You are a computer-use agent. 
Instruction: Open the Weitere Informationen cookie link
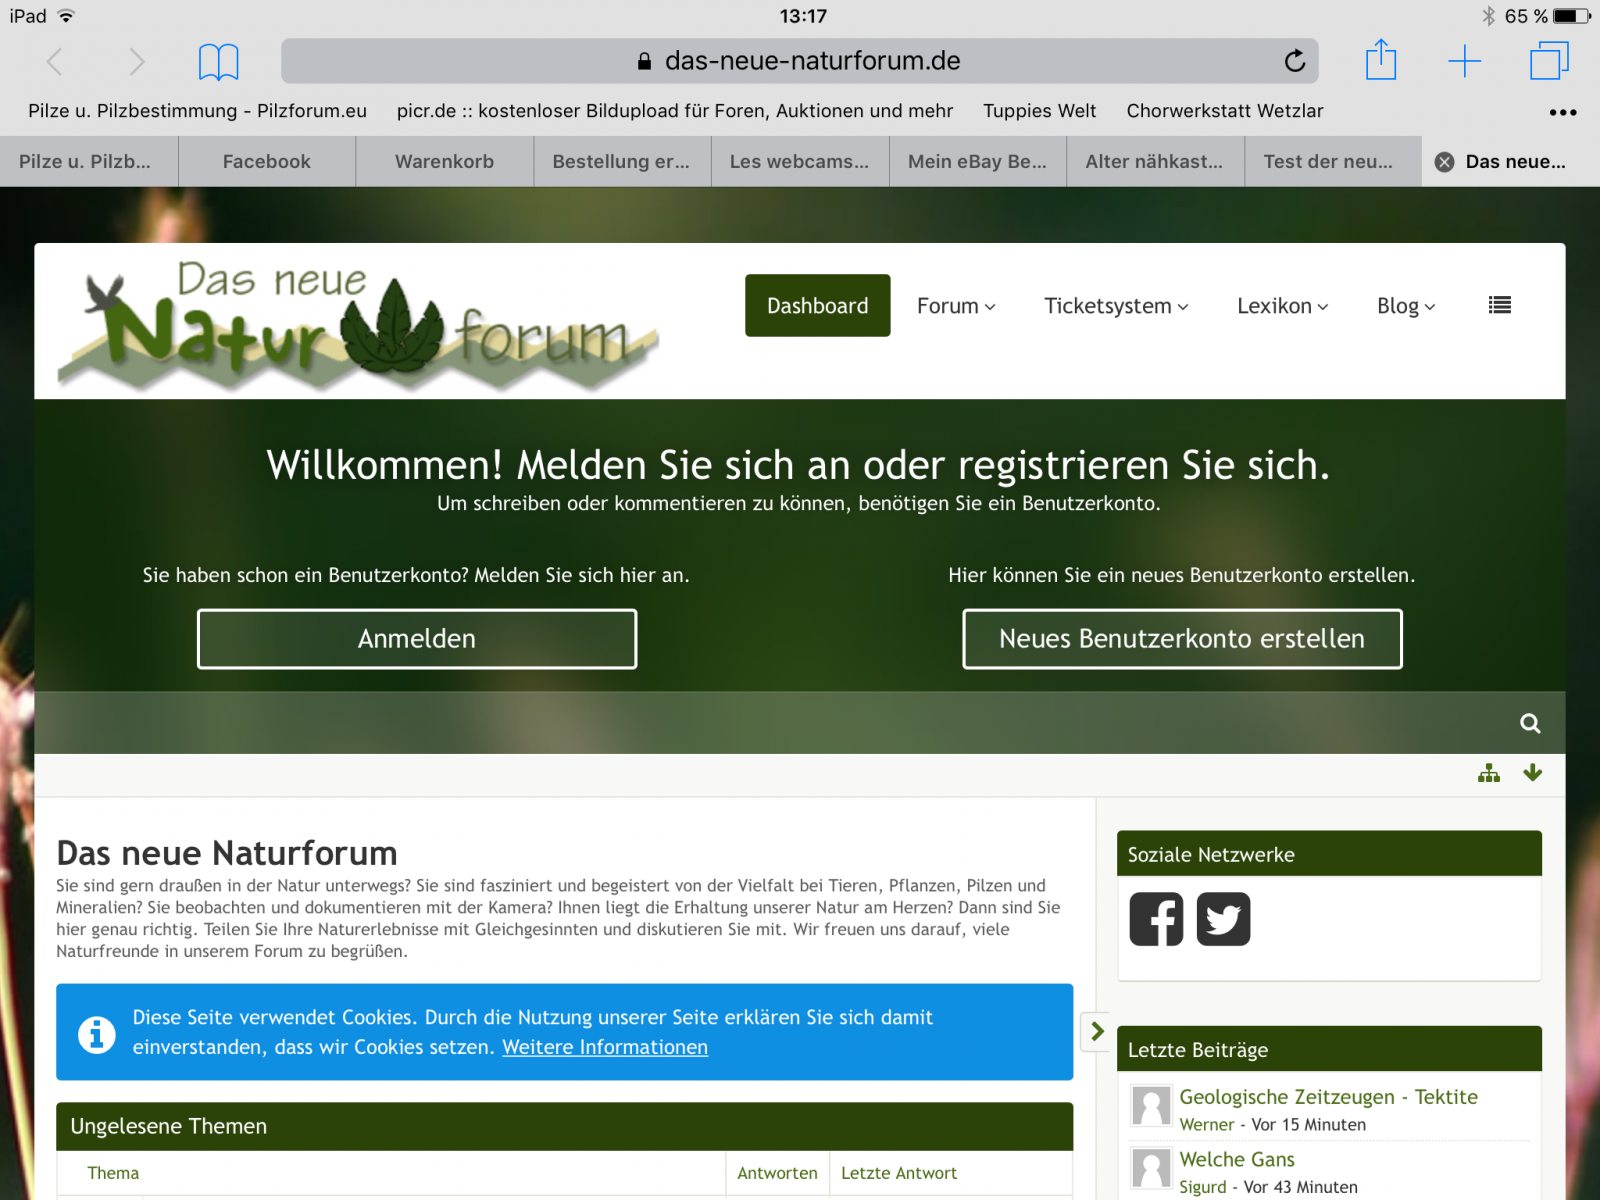pyautogui.click(x=604, y=1047)
